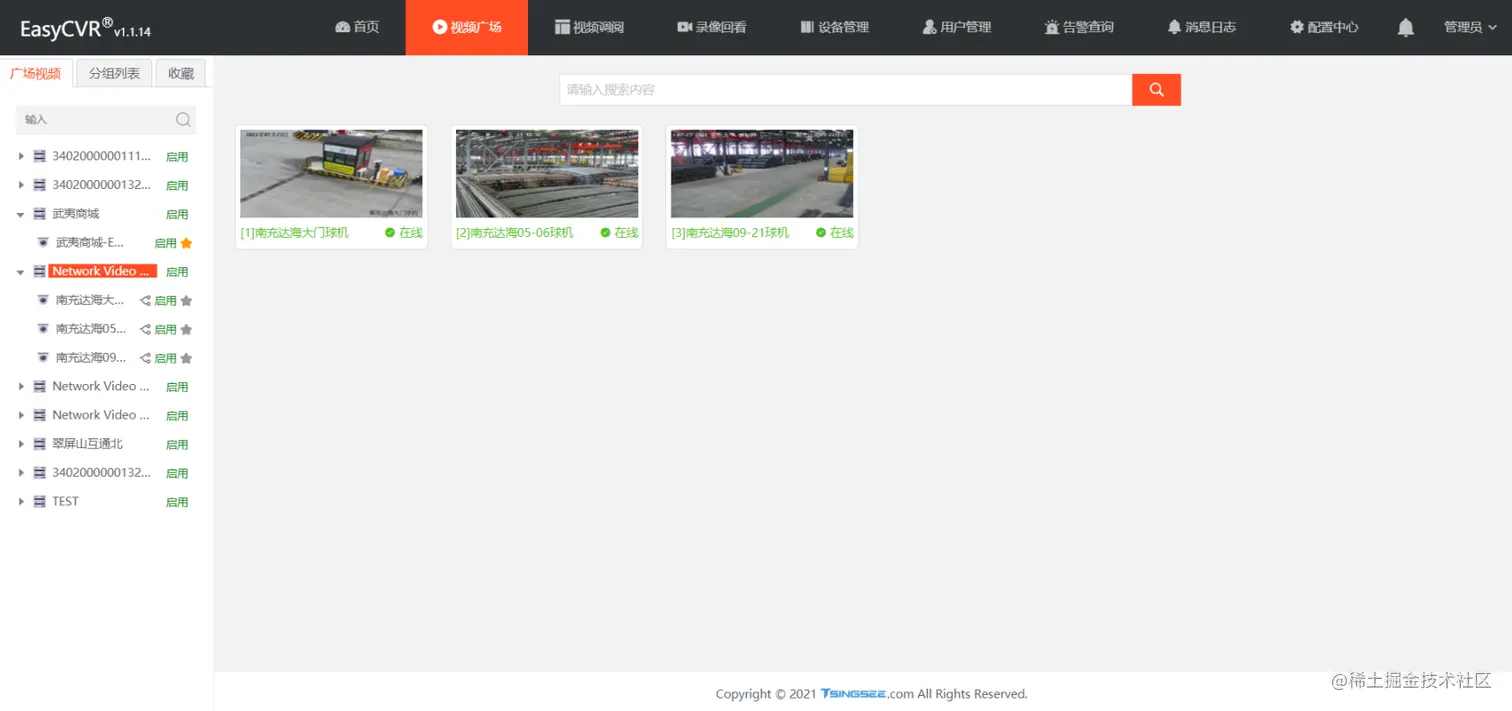Click the camera icon of 南充达海大...
The image size is (1512, 711).
click(x=43, y=300)
